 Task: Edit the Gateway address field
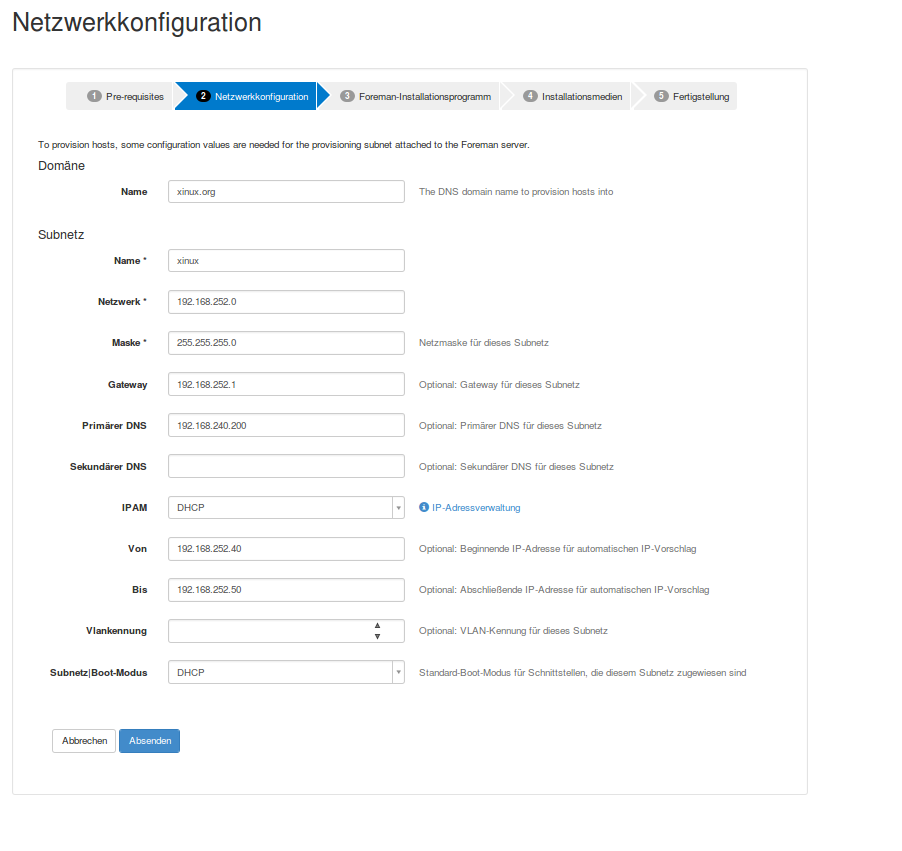(x=286, y=385)
